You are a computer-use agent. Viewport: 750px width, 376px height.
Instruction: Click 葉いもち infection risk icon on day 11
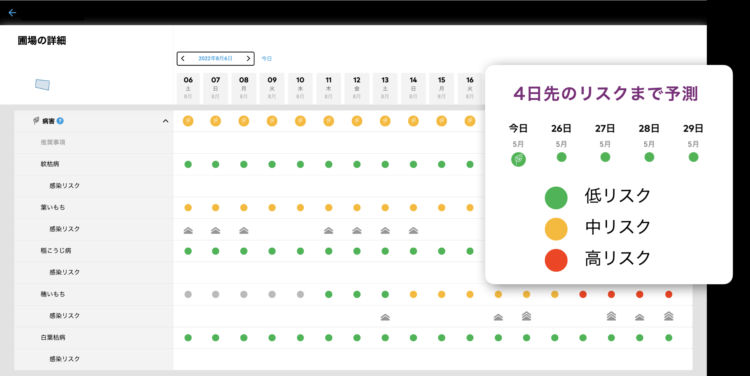[329, 231]
